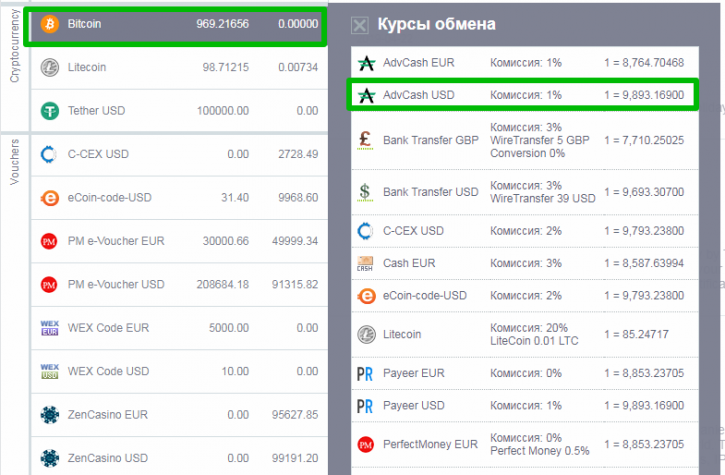Image resolution: width=725 pixels, height=475 pixels.
Task: Click the Litecoin icon in the currency list
Action: pyautogui.click(x=49, y=67)
